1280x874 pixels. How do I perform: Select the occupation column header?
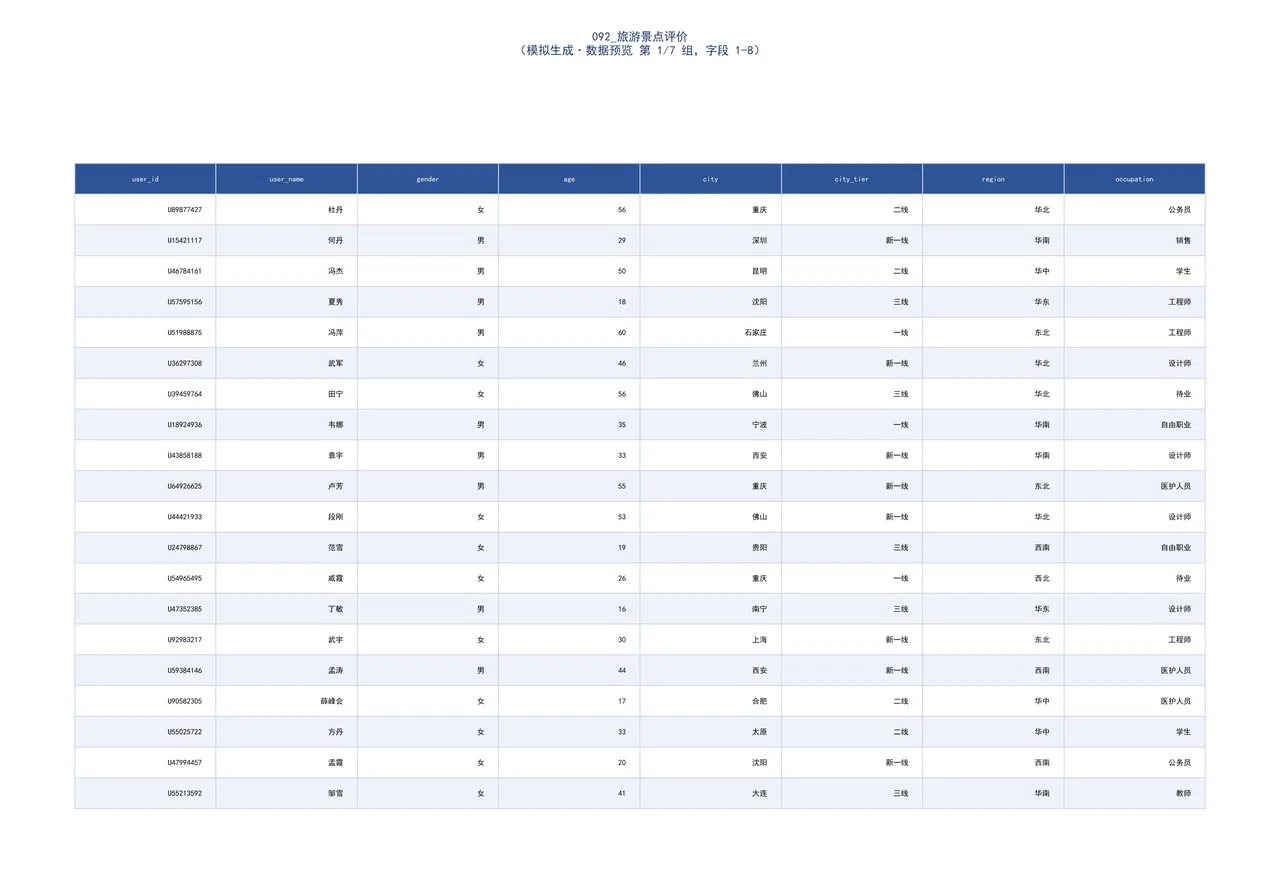coord(1135,179)
